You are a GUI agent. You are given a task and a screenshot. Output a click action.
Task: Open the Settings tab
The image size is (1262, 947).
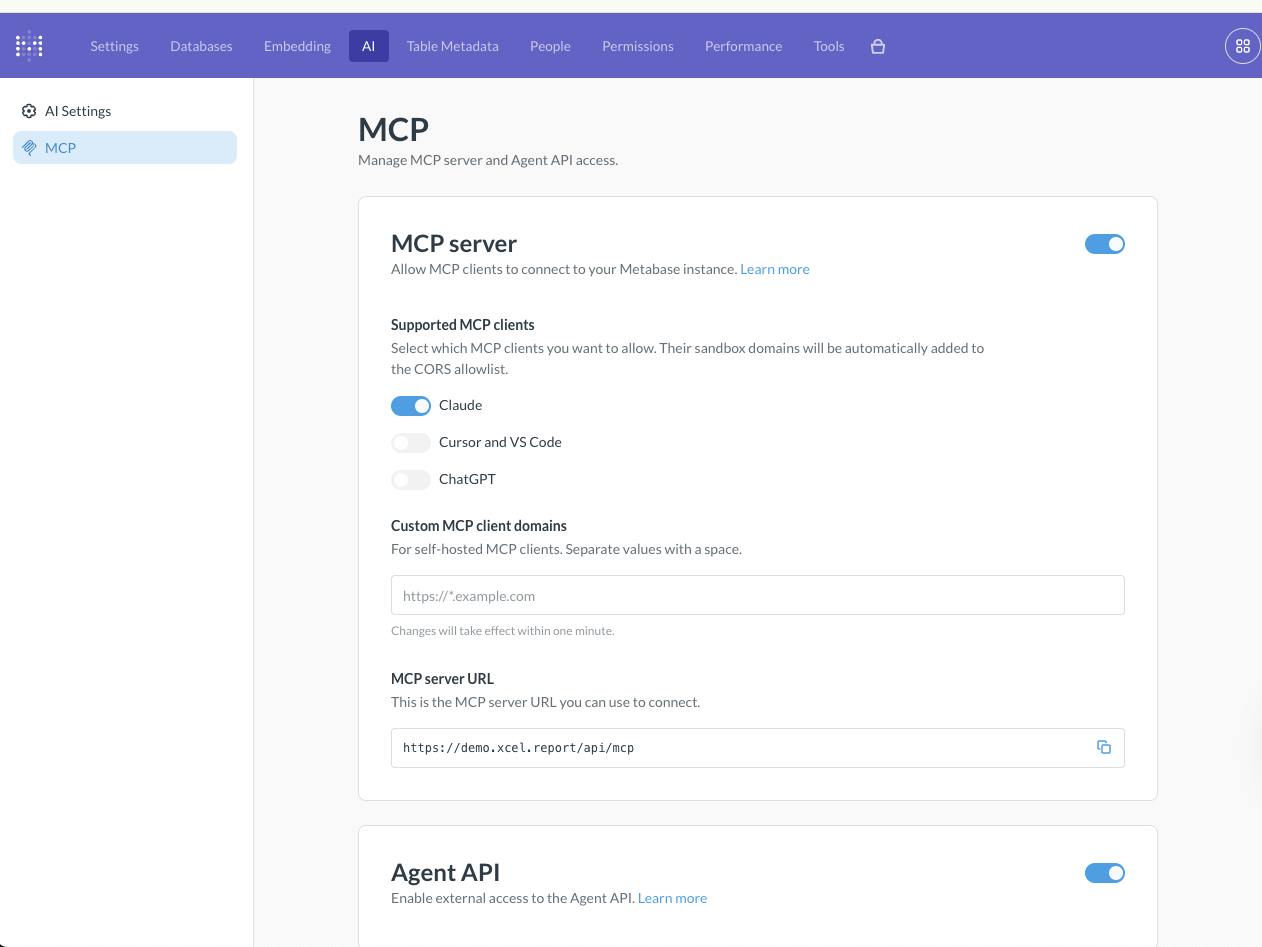coord(115,46)
